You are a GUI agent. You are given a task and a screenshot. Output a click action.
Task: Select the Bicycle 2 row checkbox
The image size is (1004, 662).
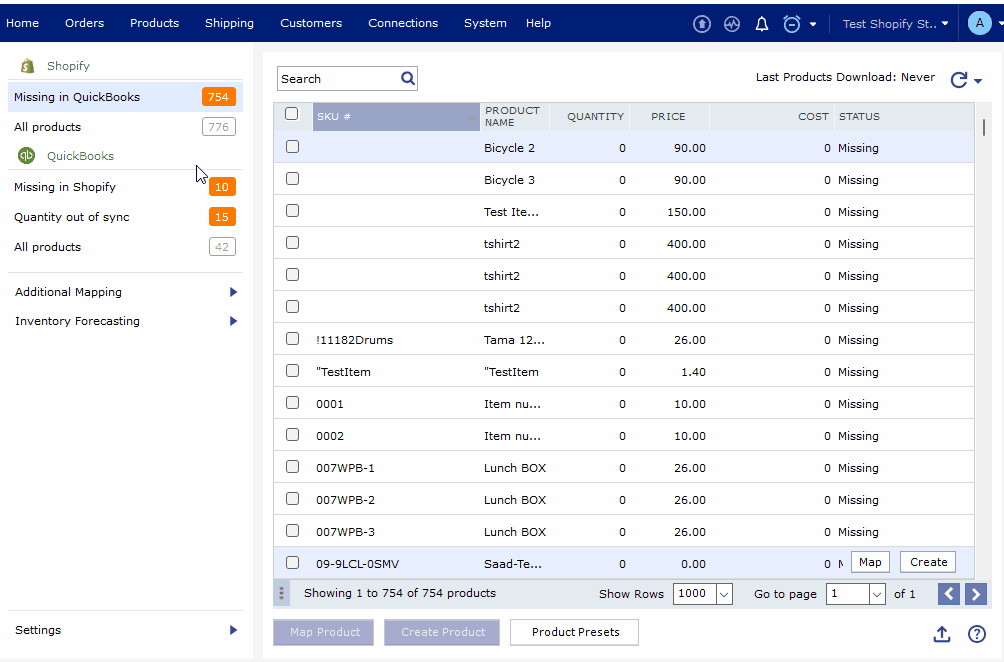tap(292, 147)
